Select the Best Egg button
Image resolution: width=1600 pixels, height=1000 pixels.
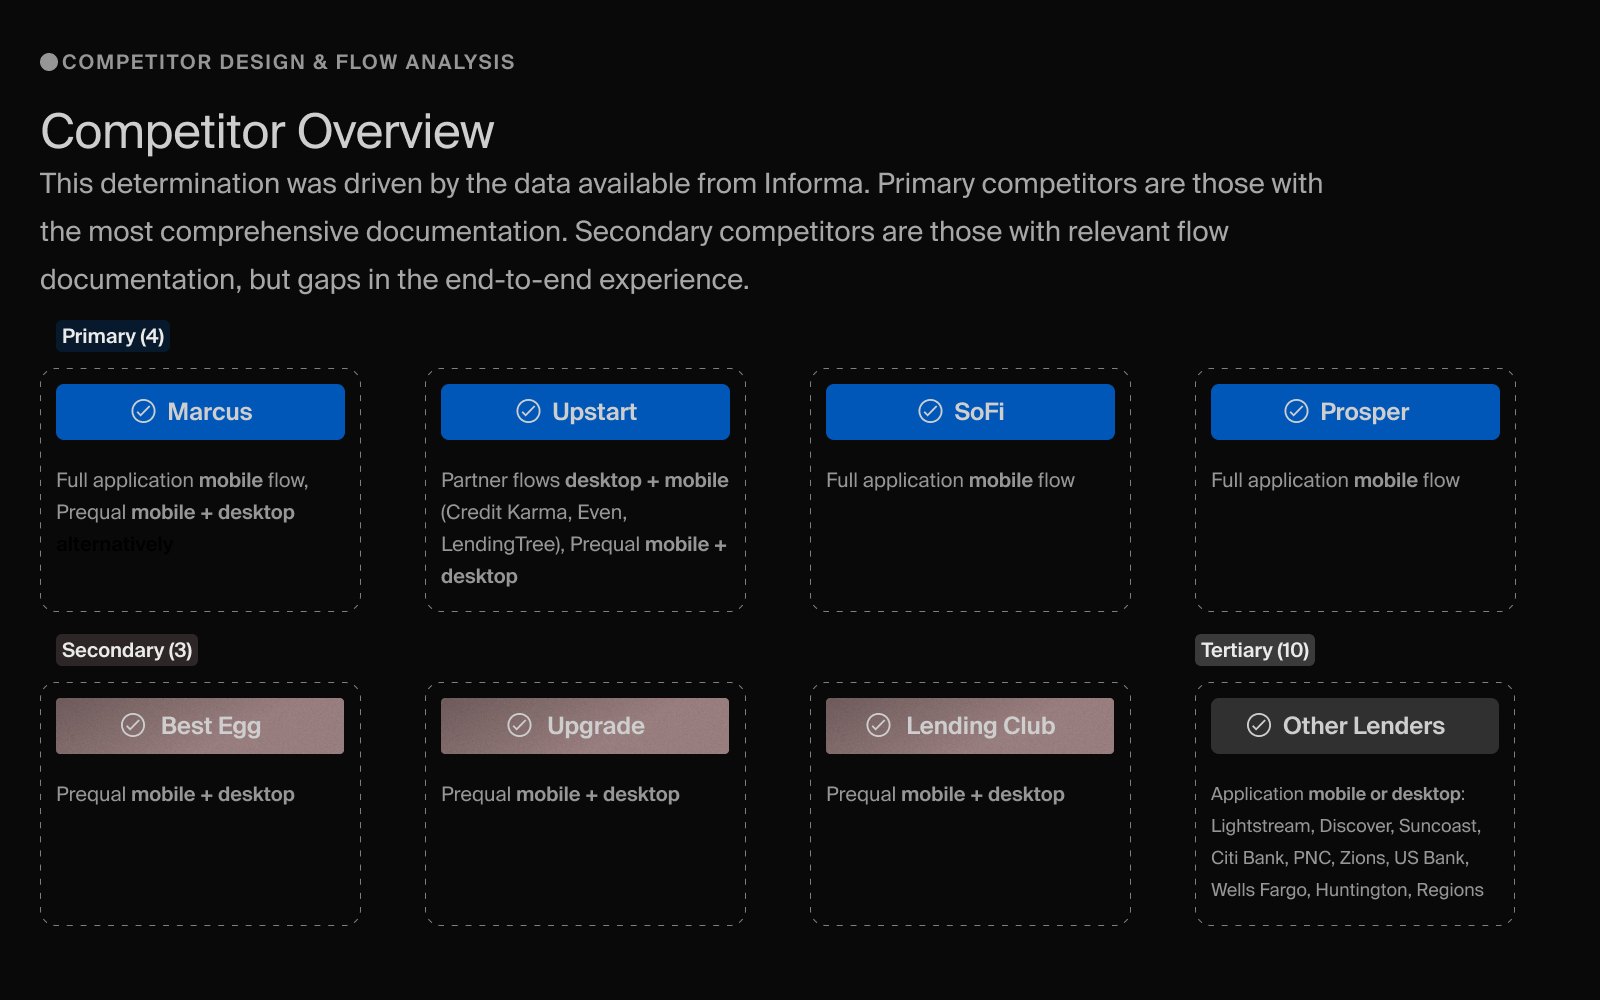[x=200, y=726]
